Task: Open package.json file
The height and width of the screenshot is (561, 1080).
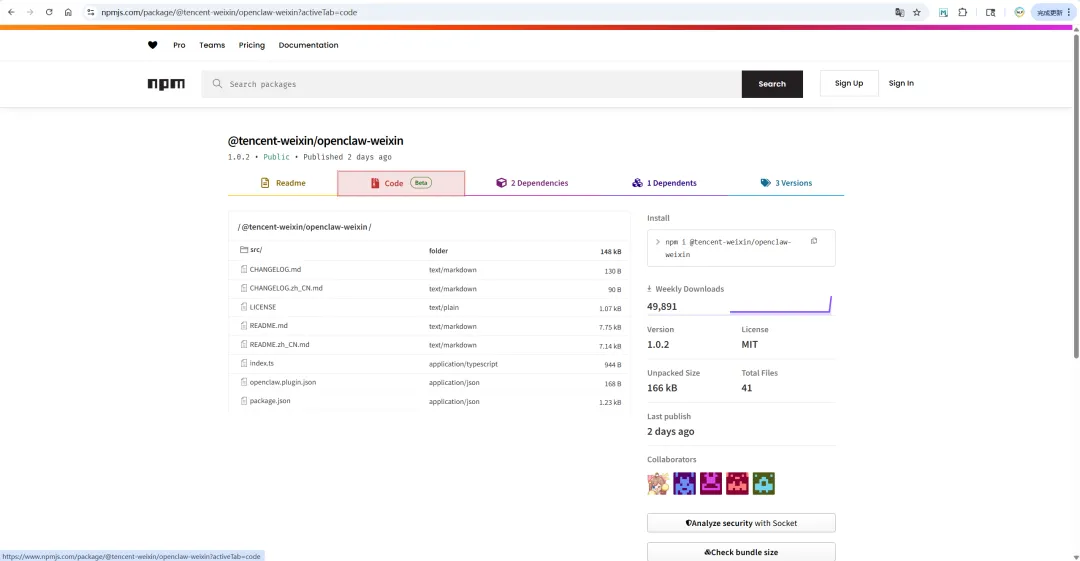Action: click(x=270, y=400)
